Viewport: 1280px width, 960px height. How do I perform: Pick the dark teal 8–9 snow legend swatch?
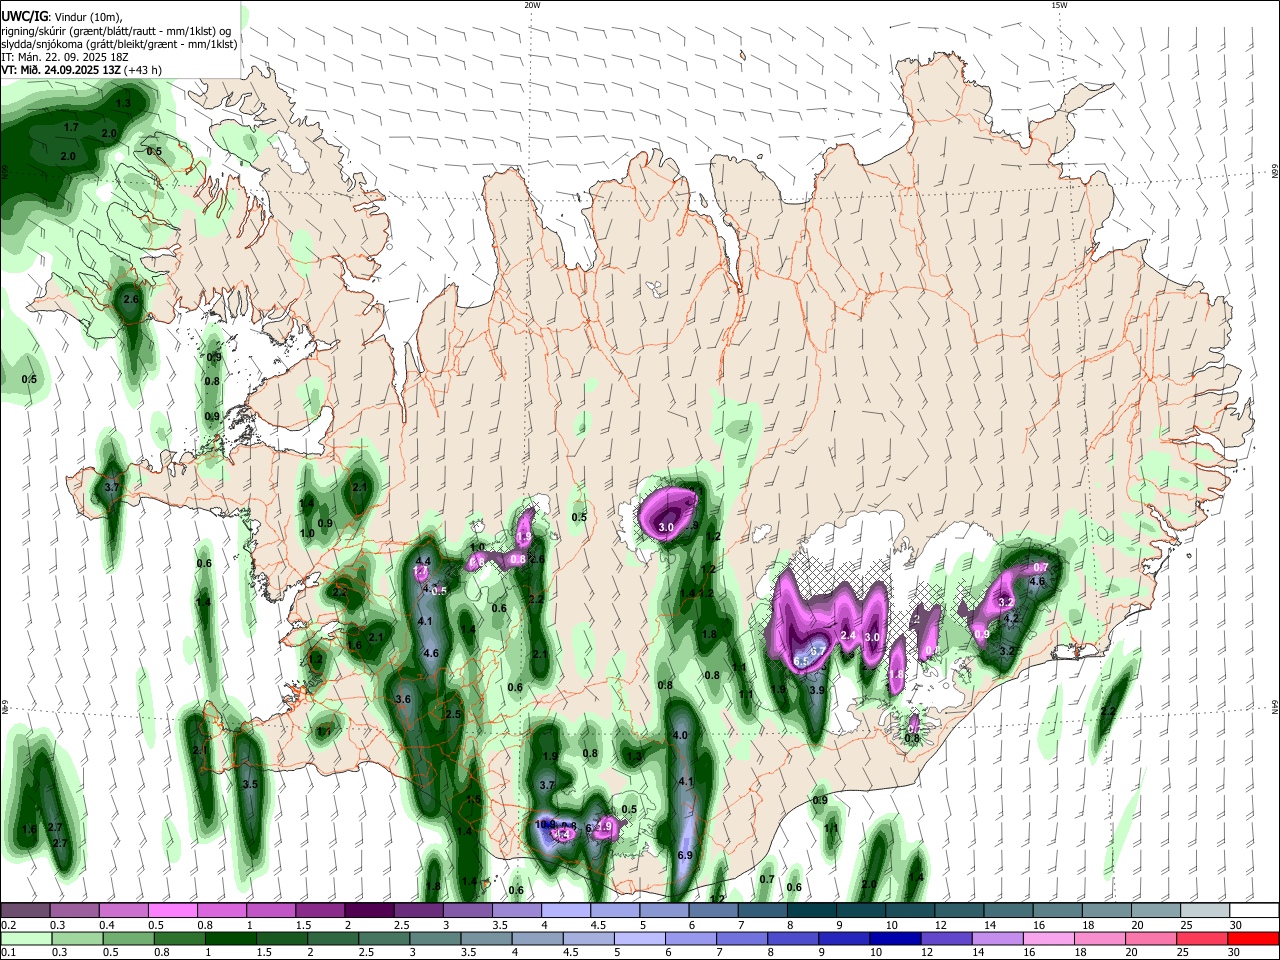pos(812,910)
